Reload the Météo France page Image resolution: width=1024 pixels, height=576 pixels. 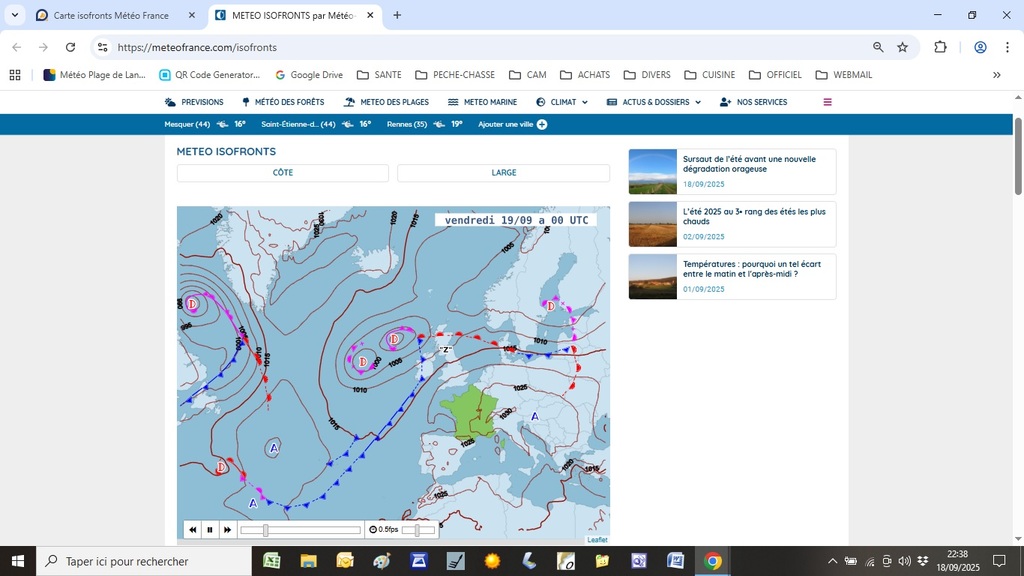coord(70,47)
